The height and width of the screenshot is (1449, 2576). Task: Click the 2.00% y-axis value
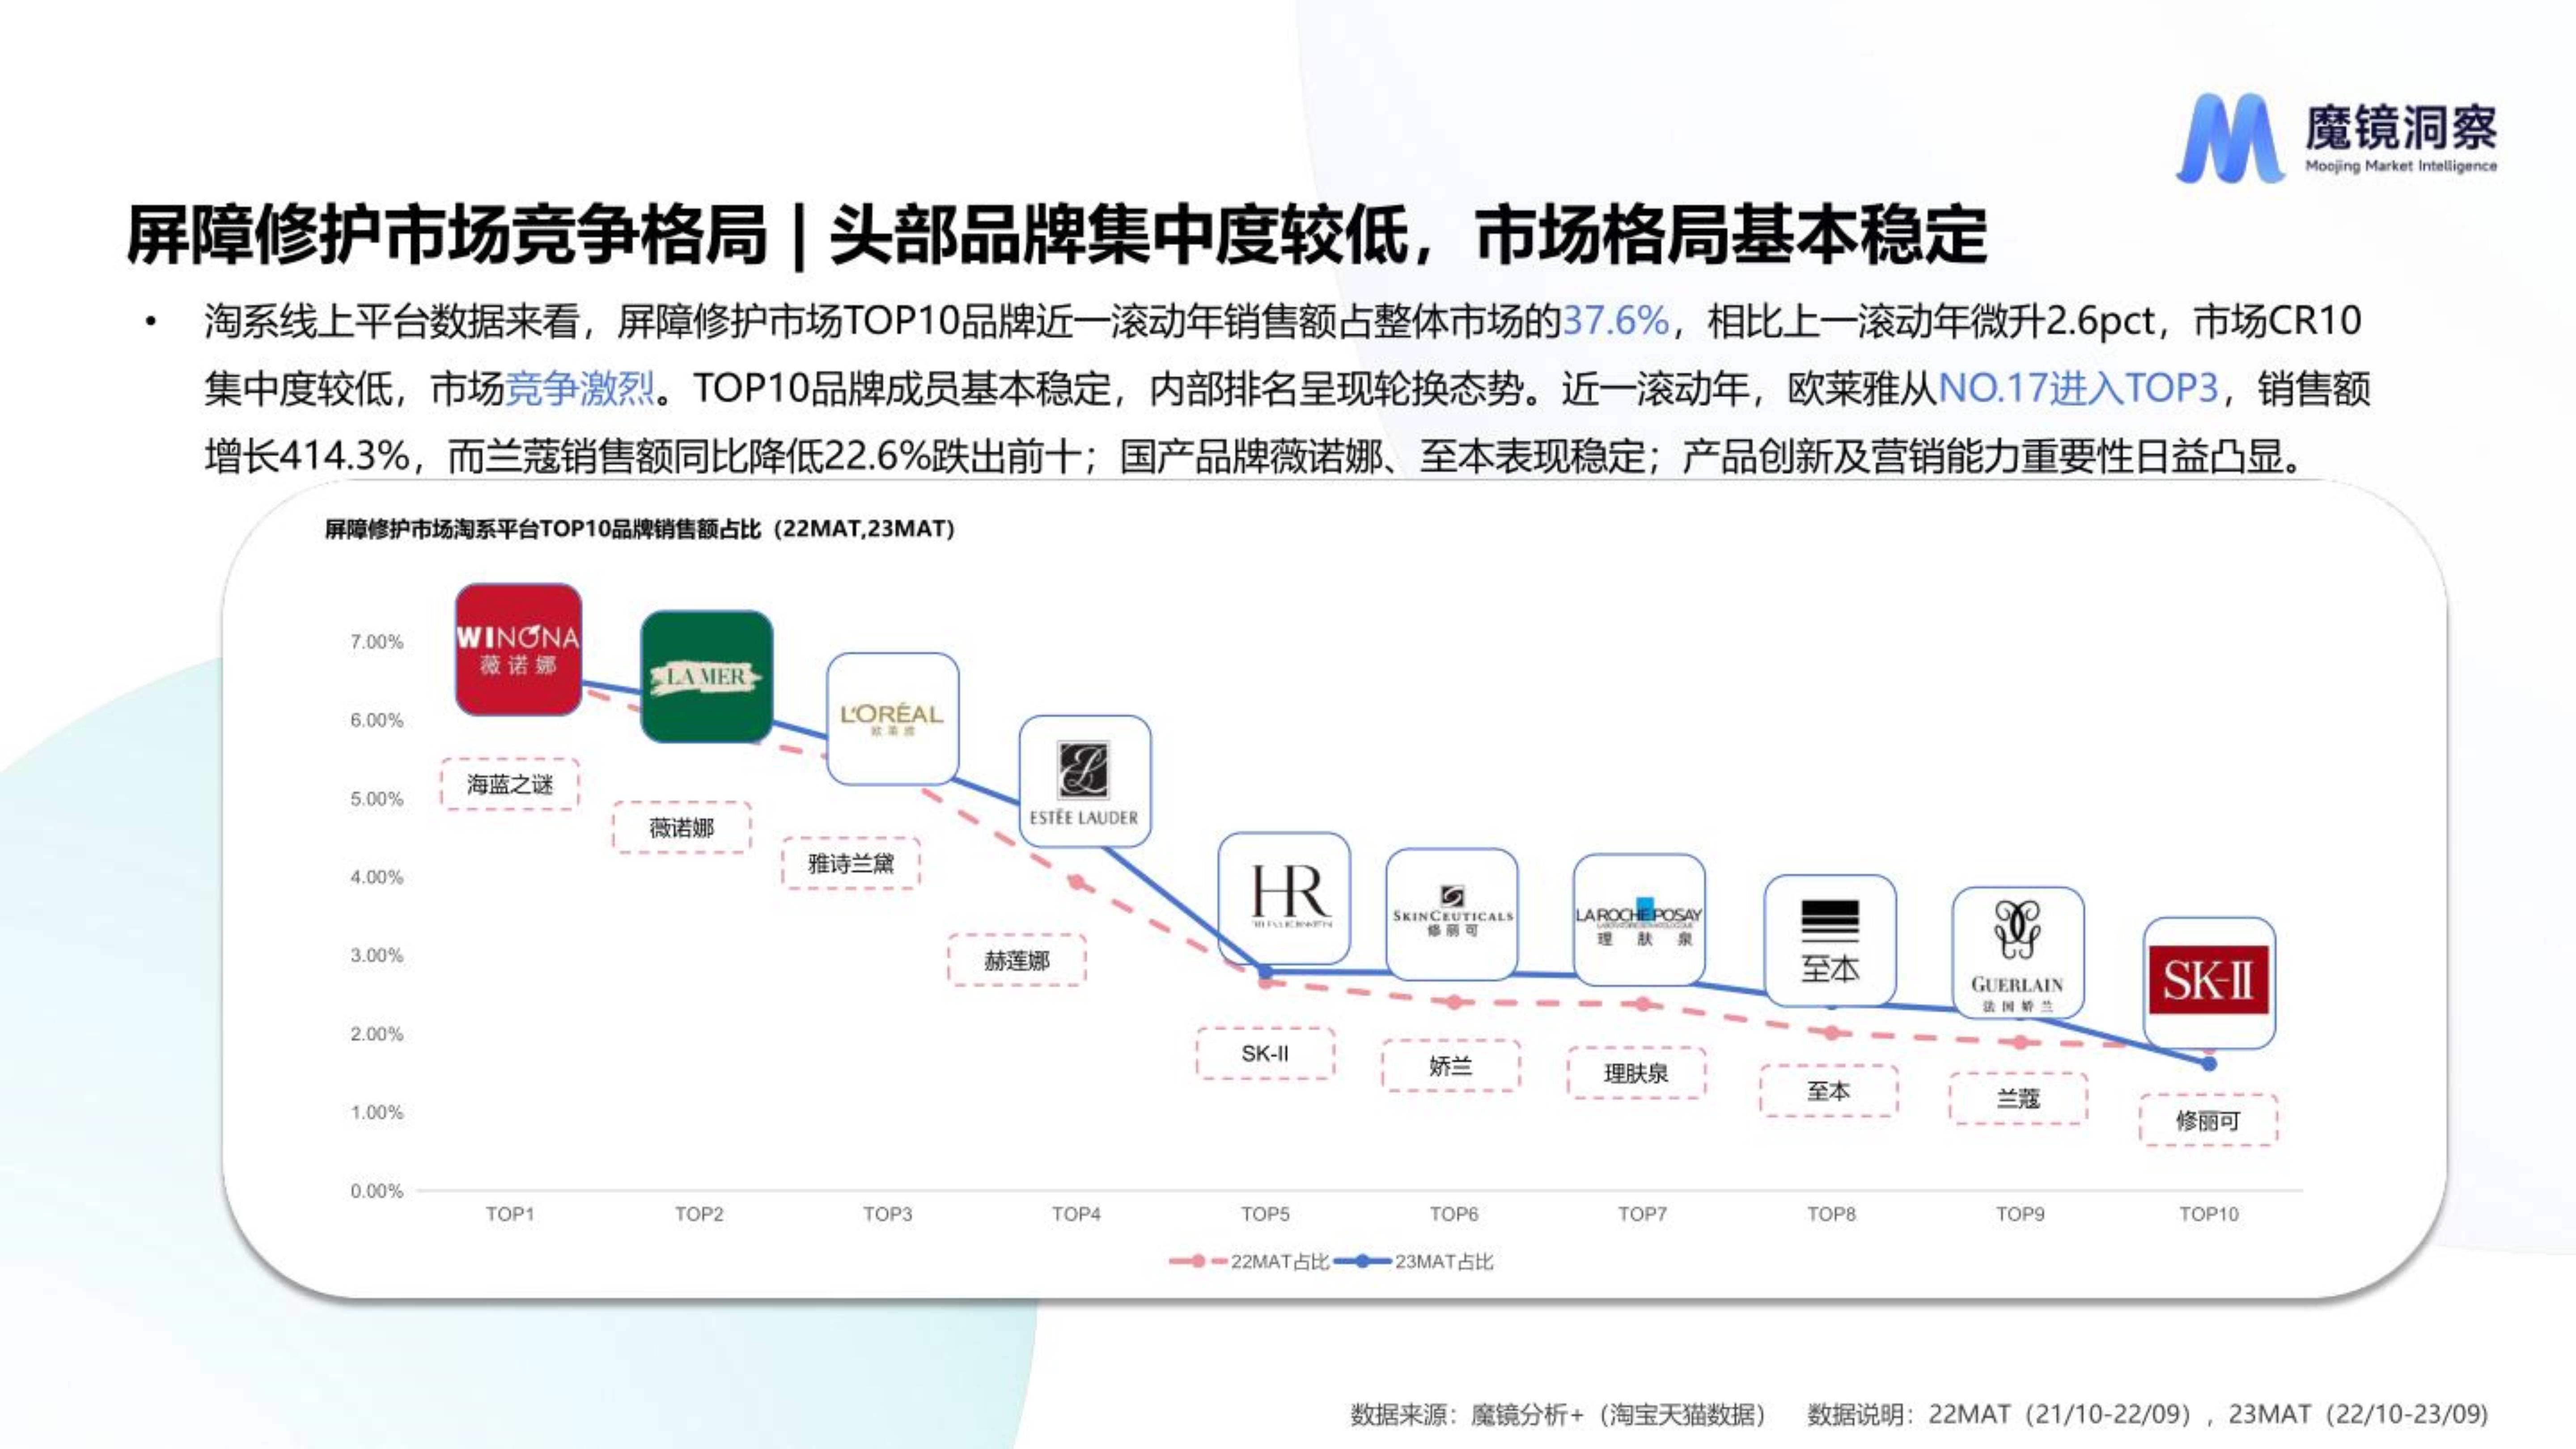(x=377, y=1034)
